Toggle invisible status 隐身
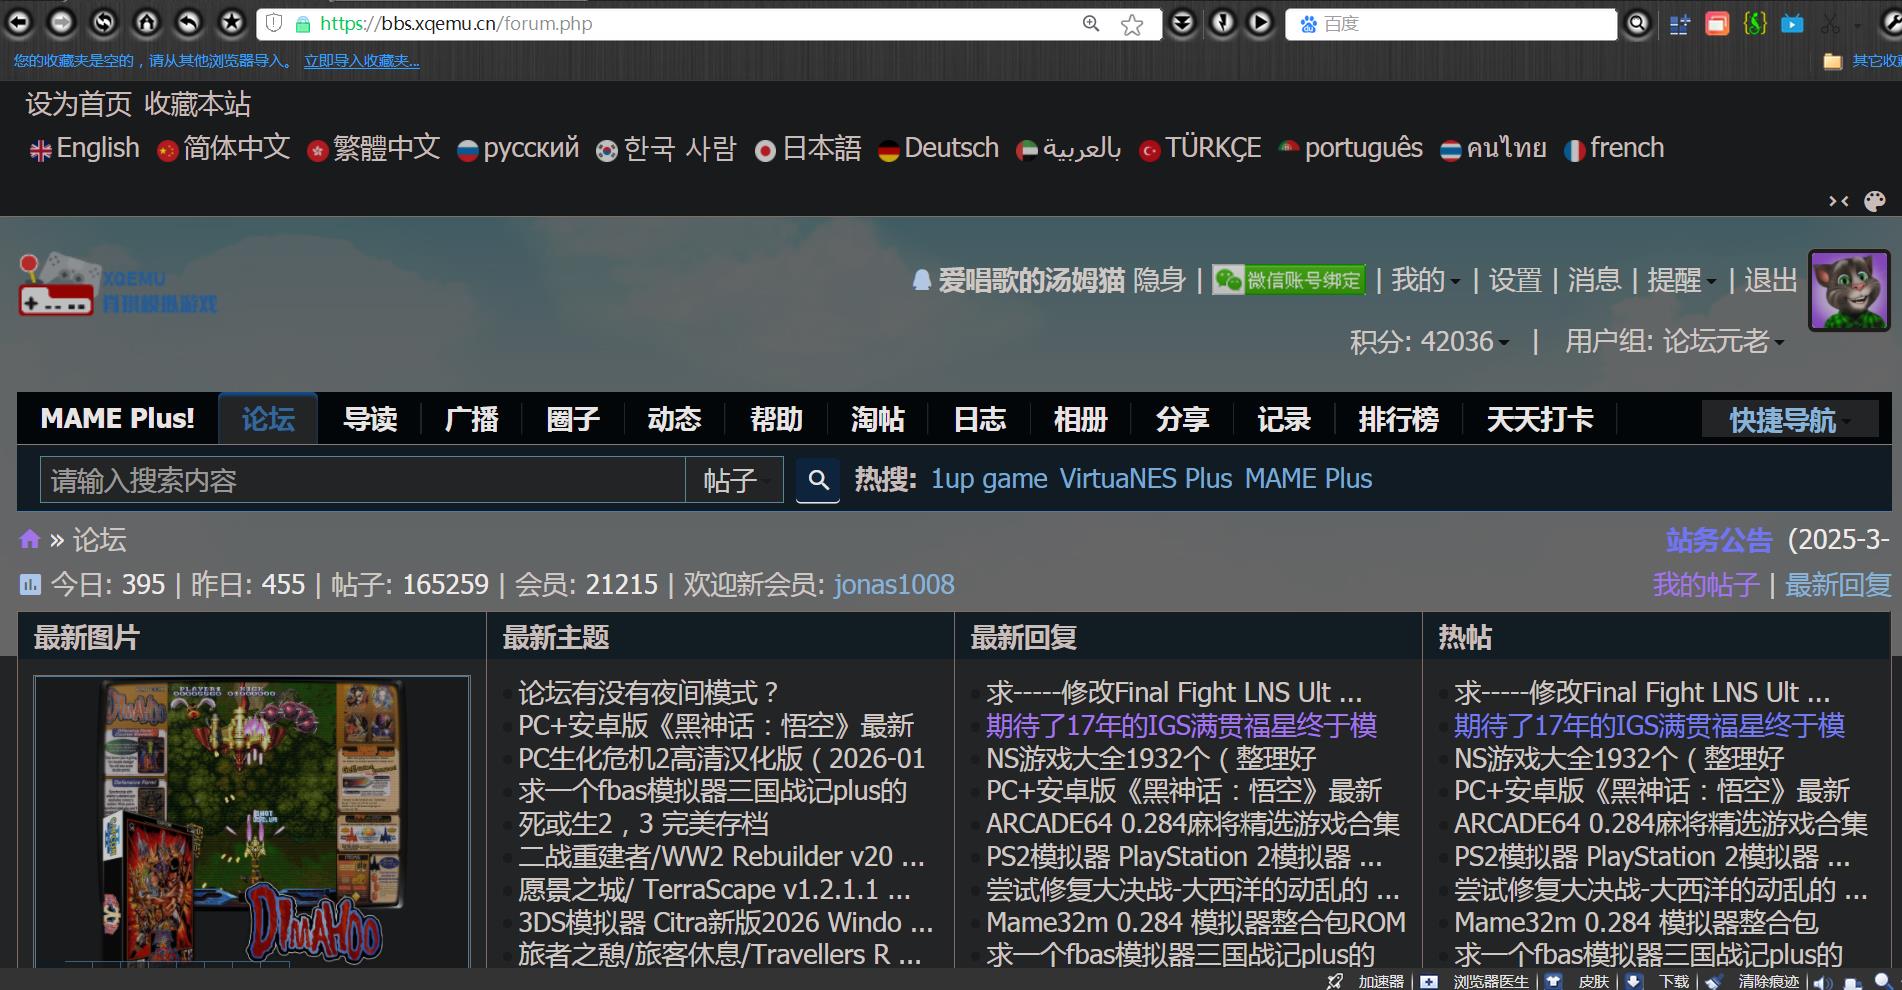Image resolution: width=1902 pixels, height=990 pixels. coord(1159,281)
